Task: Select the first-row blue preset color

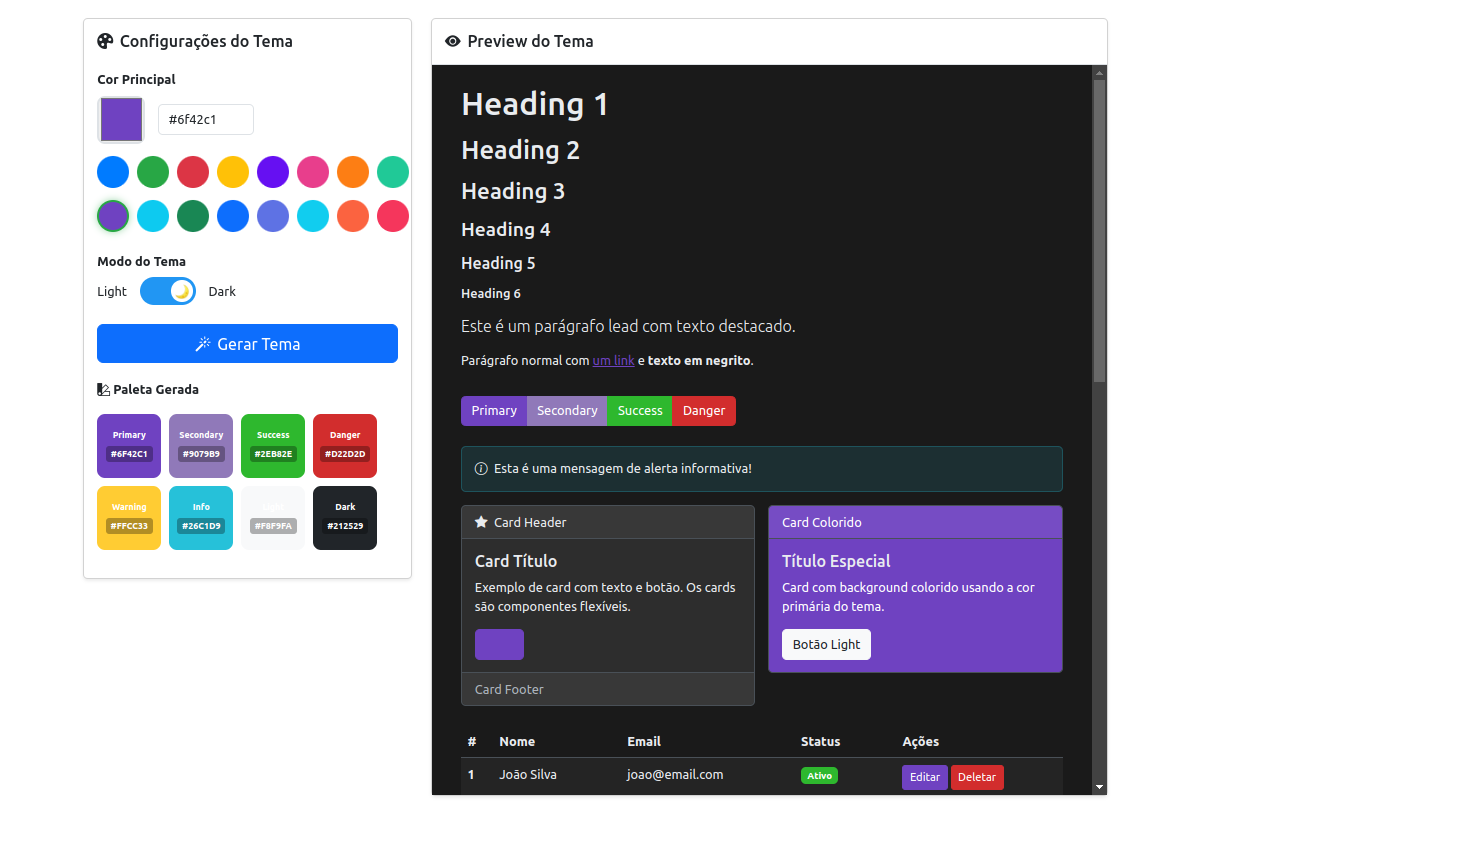Action: tap(113, 172)
